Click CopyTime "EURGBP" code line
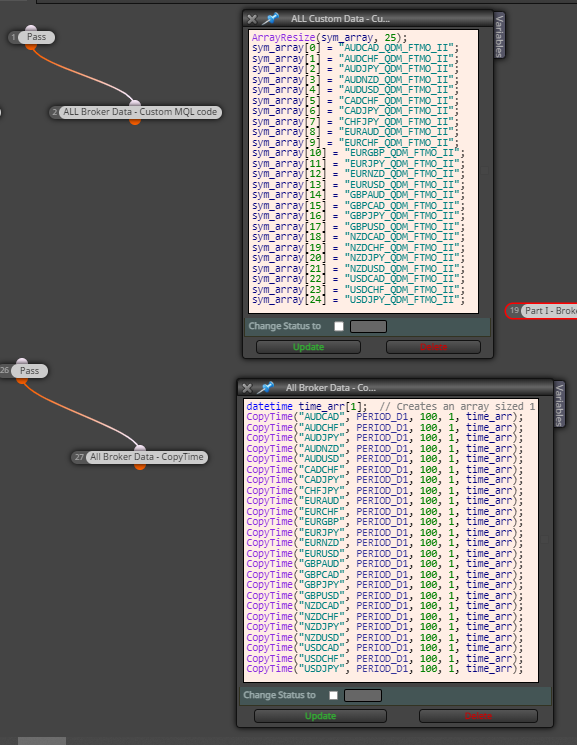Viewport: 577px width, 745px height. point(385,522)
